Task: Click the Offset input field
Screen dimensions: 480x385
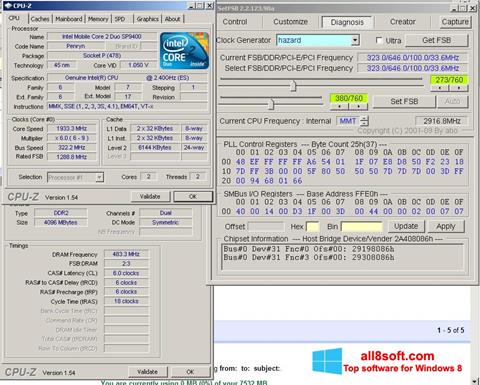Action: (266, 227)
